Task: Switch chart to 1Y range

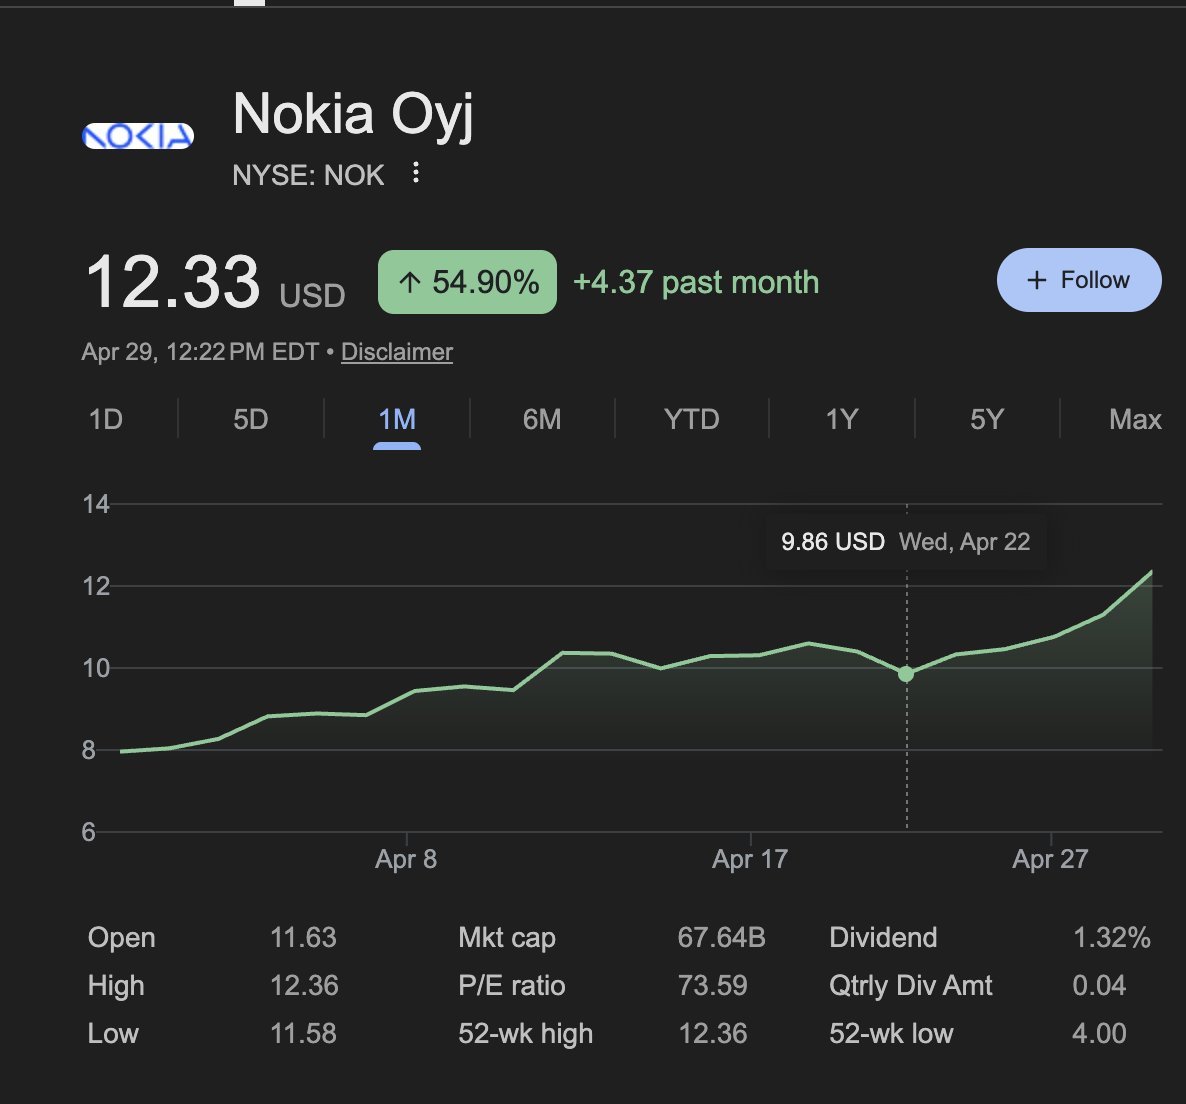Action: point(841,419)
